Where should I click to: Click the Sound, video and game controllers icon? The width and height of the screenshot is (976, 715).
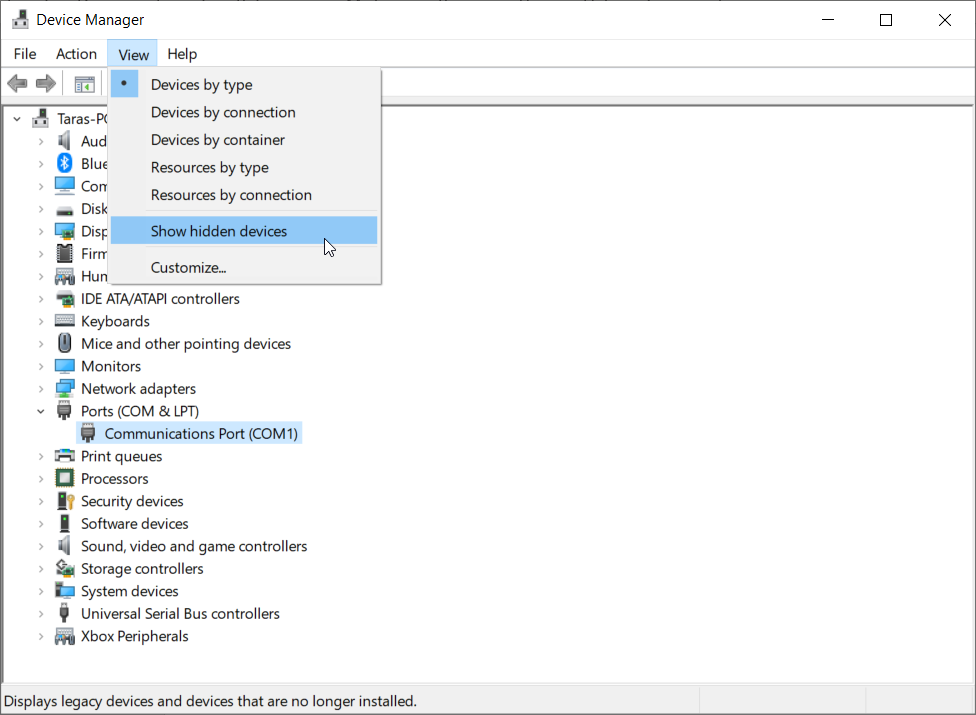65,545
